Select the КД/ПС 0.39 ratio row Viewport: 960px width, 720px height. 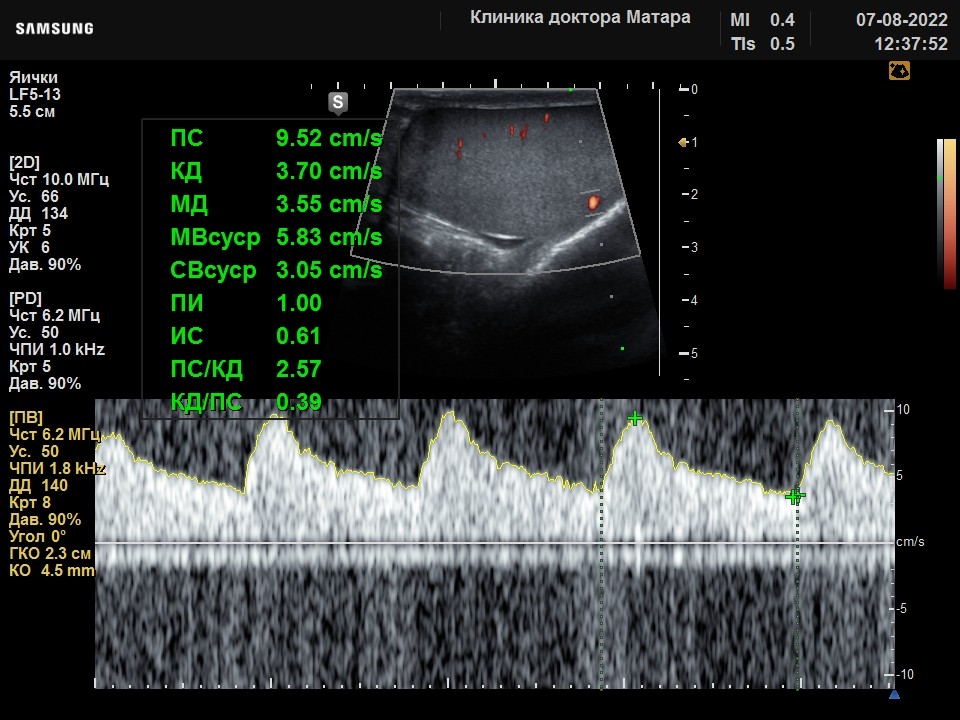coord(246,402)
